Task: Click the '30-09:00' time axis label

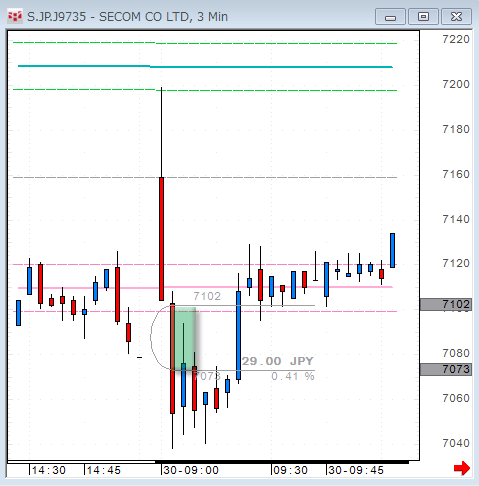Action: click(x=191, y=470)
